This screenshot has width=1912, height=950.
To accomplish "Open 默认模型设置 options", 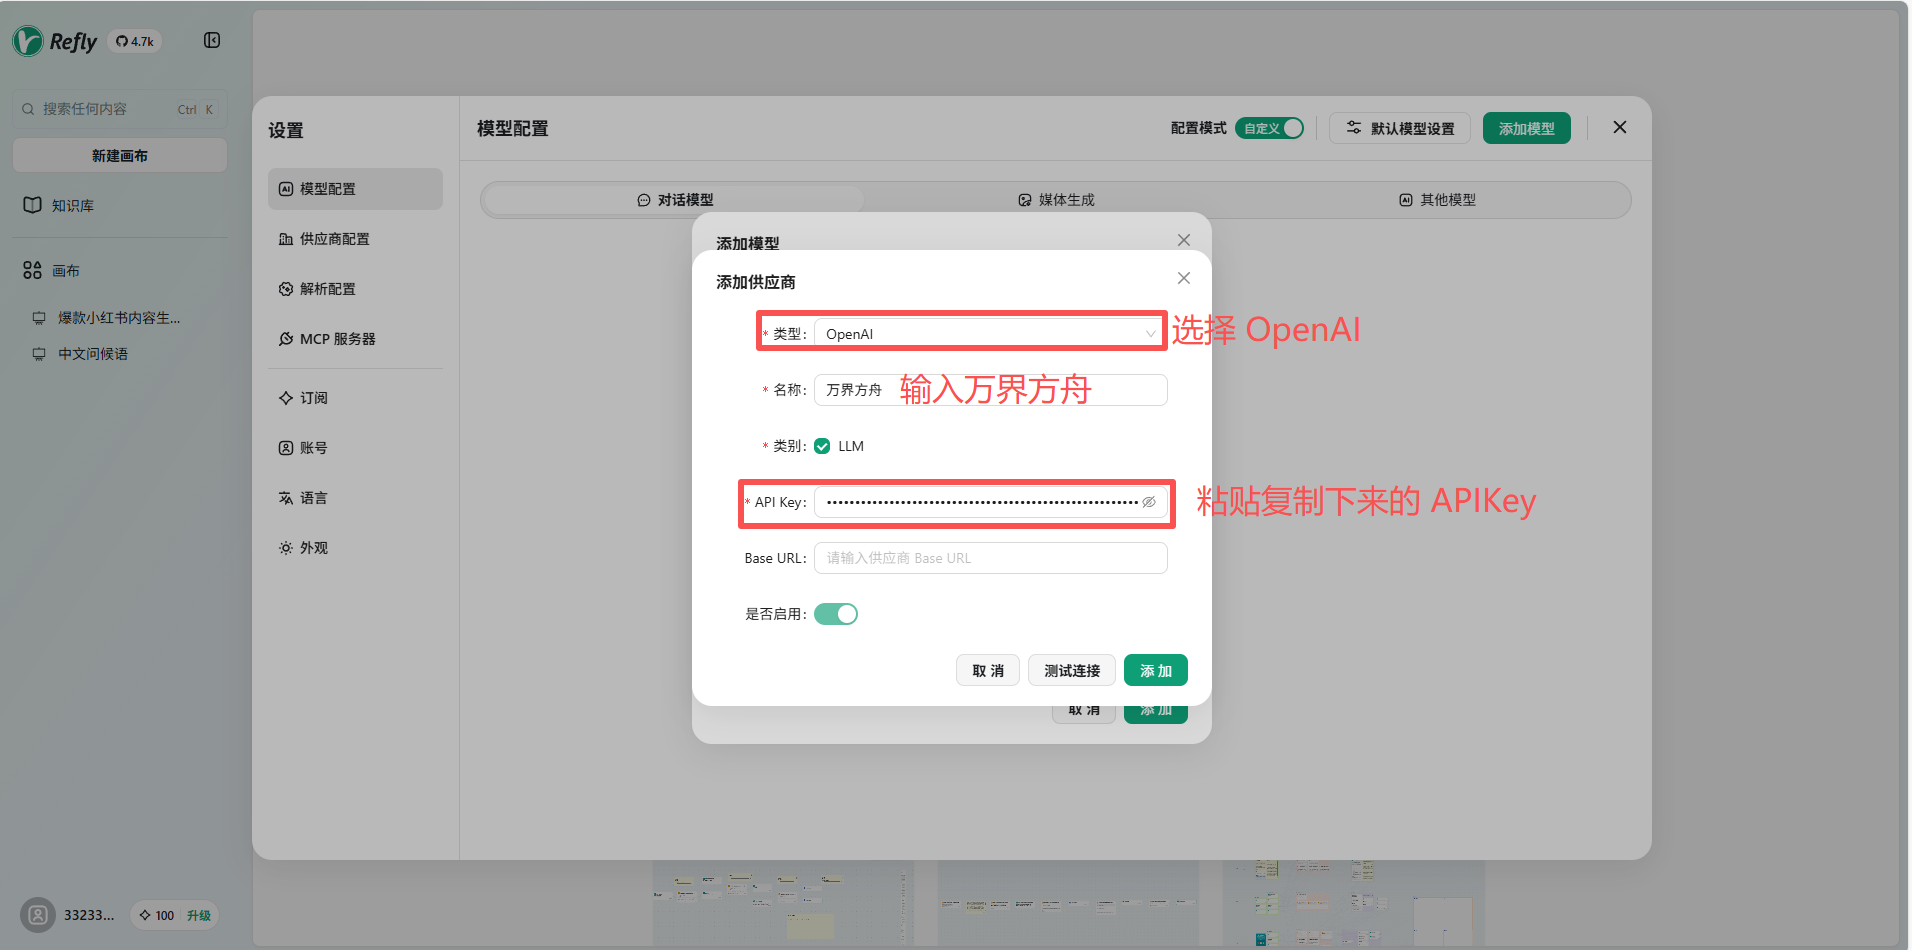I will pos(1399,128).
